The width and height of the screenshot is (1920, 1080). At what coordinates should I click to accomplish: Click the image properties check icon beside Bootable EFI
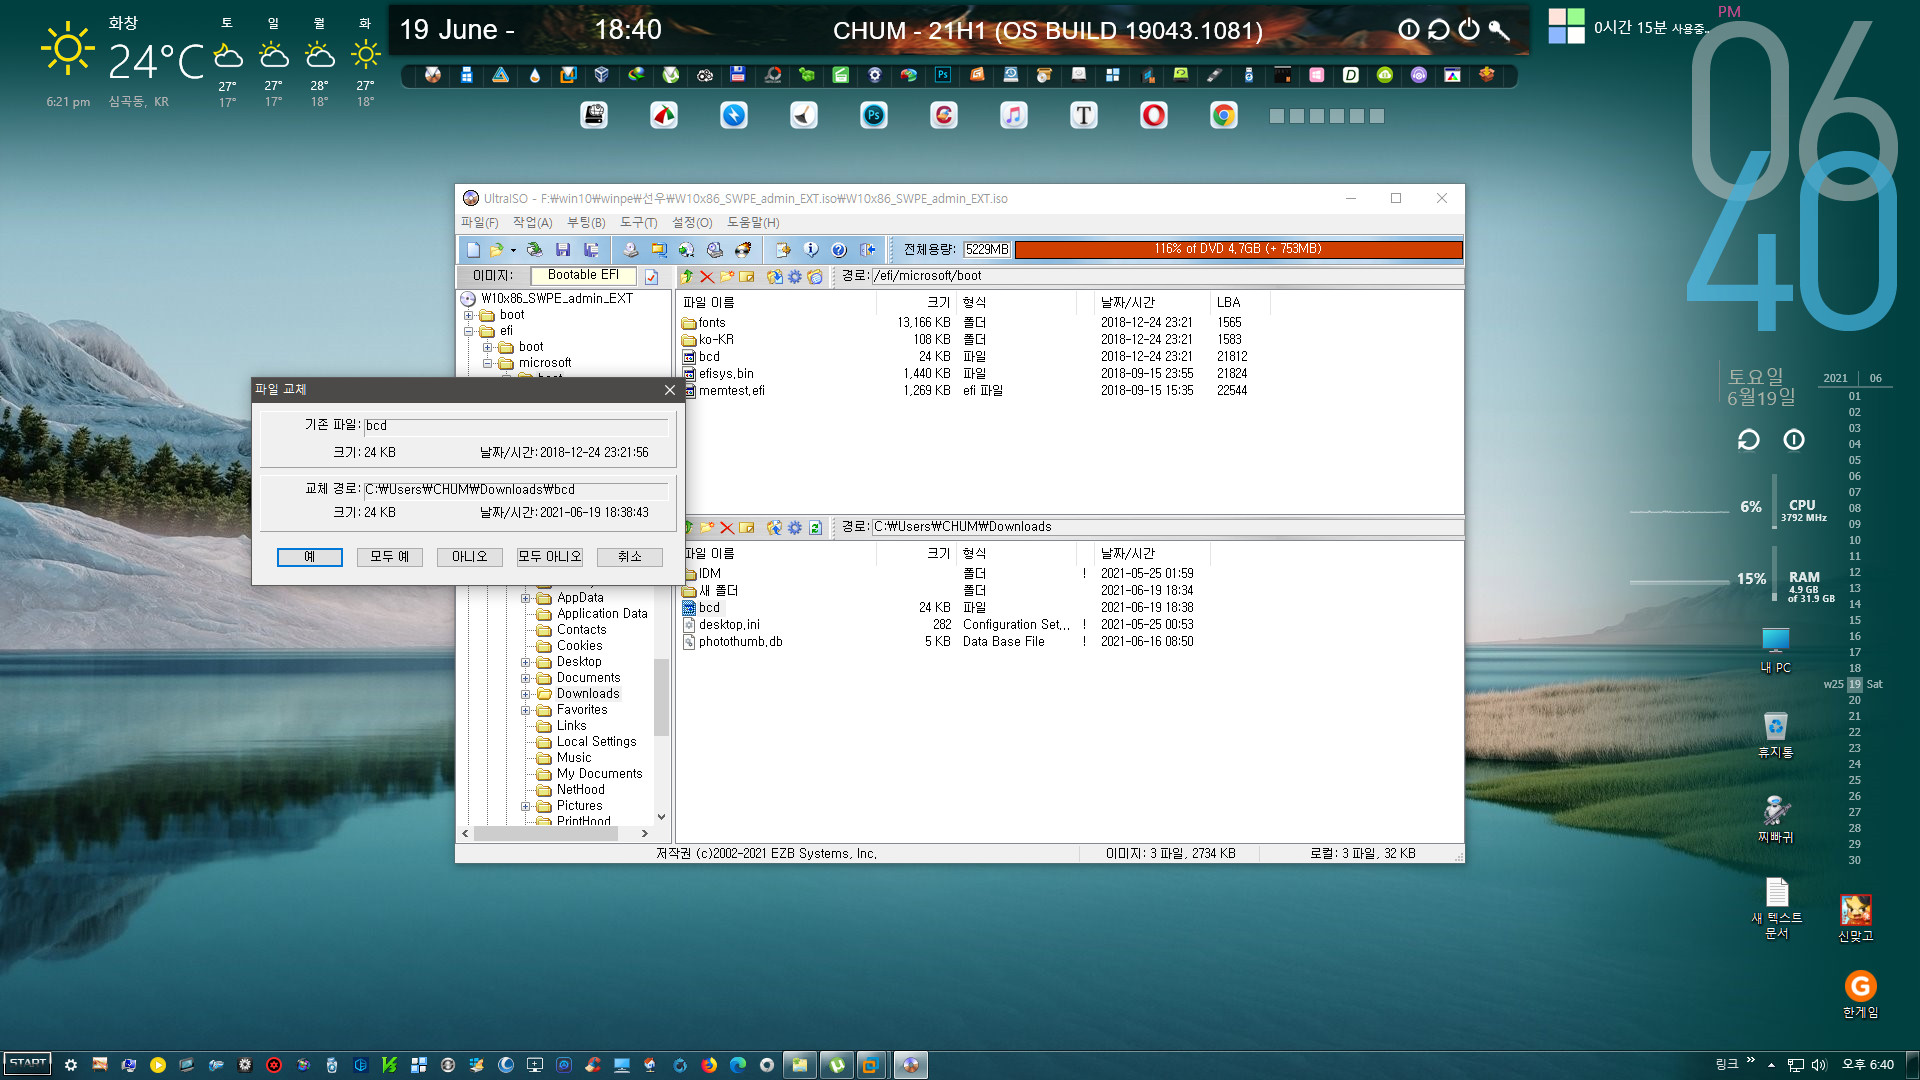click(x=651, y=277)
